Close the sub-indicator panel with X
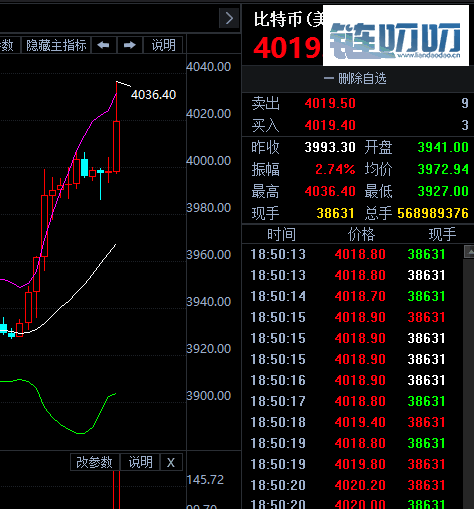The width and height of the screenshot is (474, 509). coord(171,462)
